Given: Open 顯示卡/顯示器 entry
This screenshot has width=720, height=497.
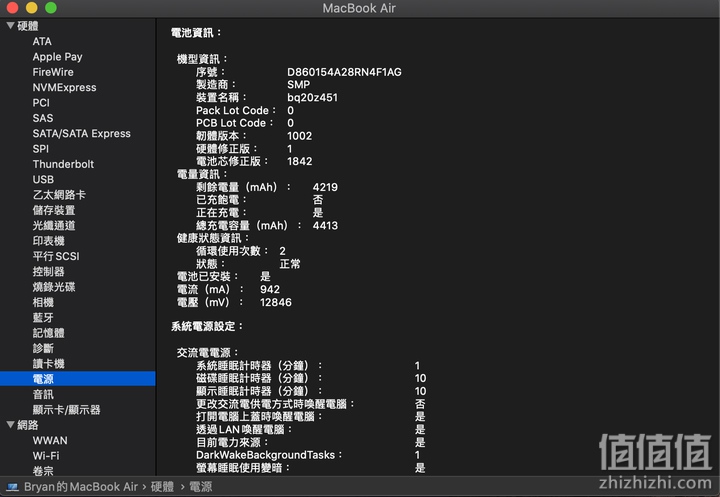Looking at the screenshot, I should pyautogui.click(x=66, y=410).
